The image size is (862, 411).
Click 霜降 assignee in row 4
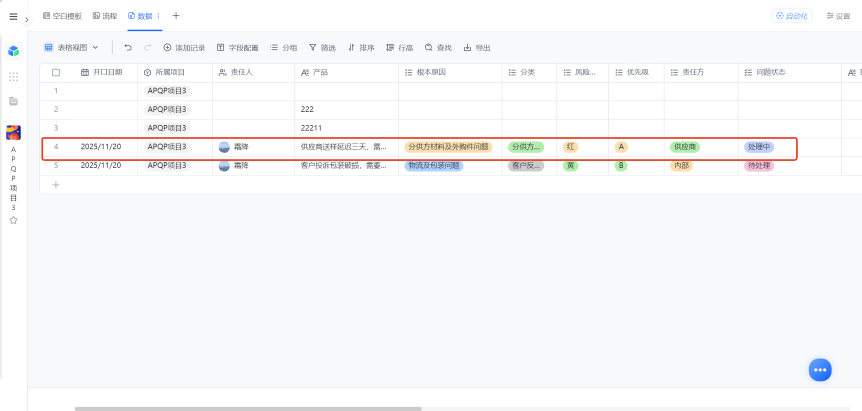click(234, 147)
